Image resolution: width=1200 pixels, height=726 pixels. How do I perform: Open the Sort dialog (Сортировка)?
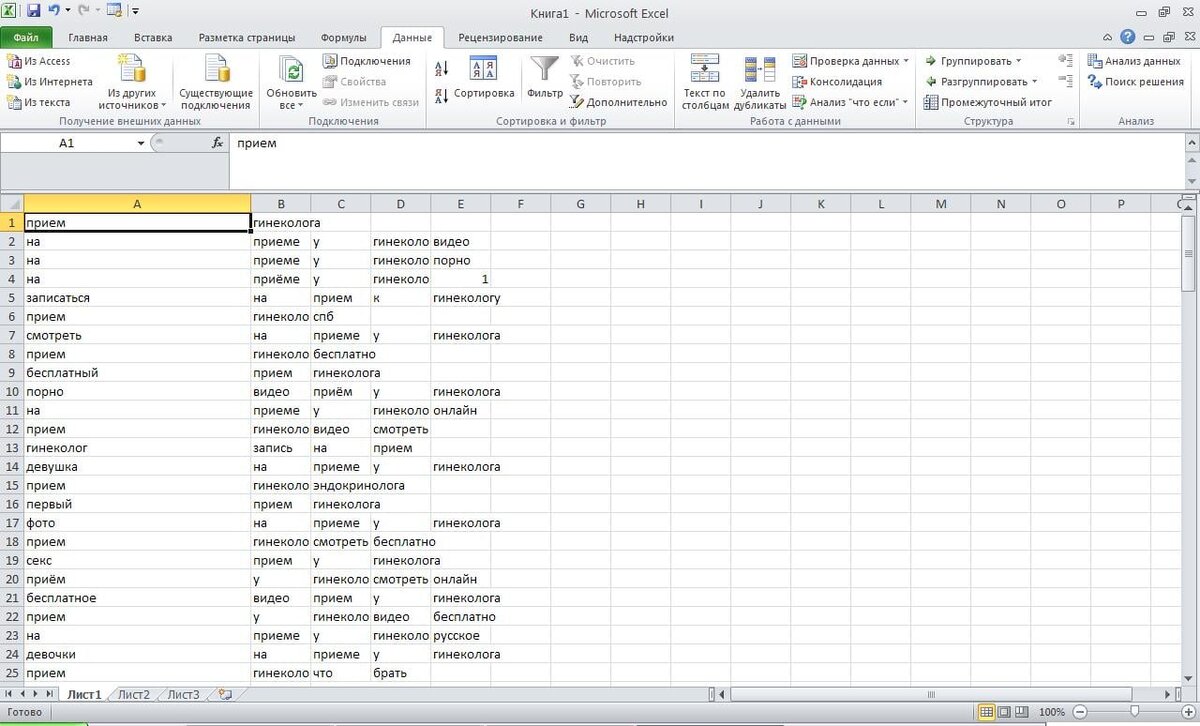484,78
